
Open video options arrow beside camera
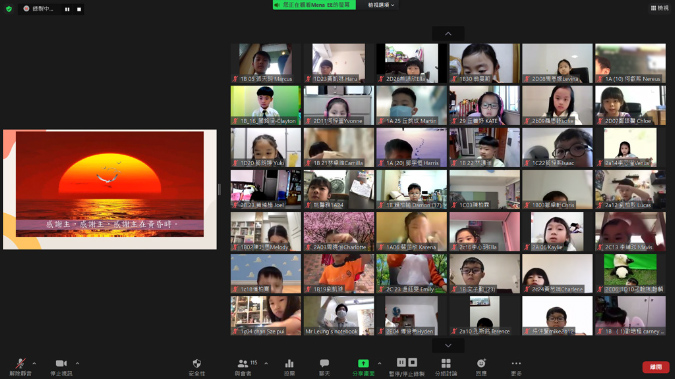(x=77, y=363)
